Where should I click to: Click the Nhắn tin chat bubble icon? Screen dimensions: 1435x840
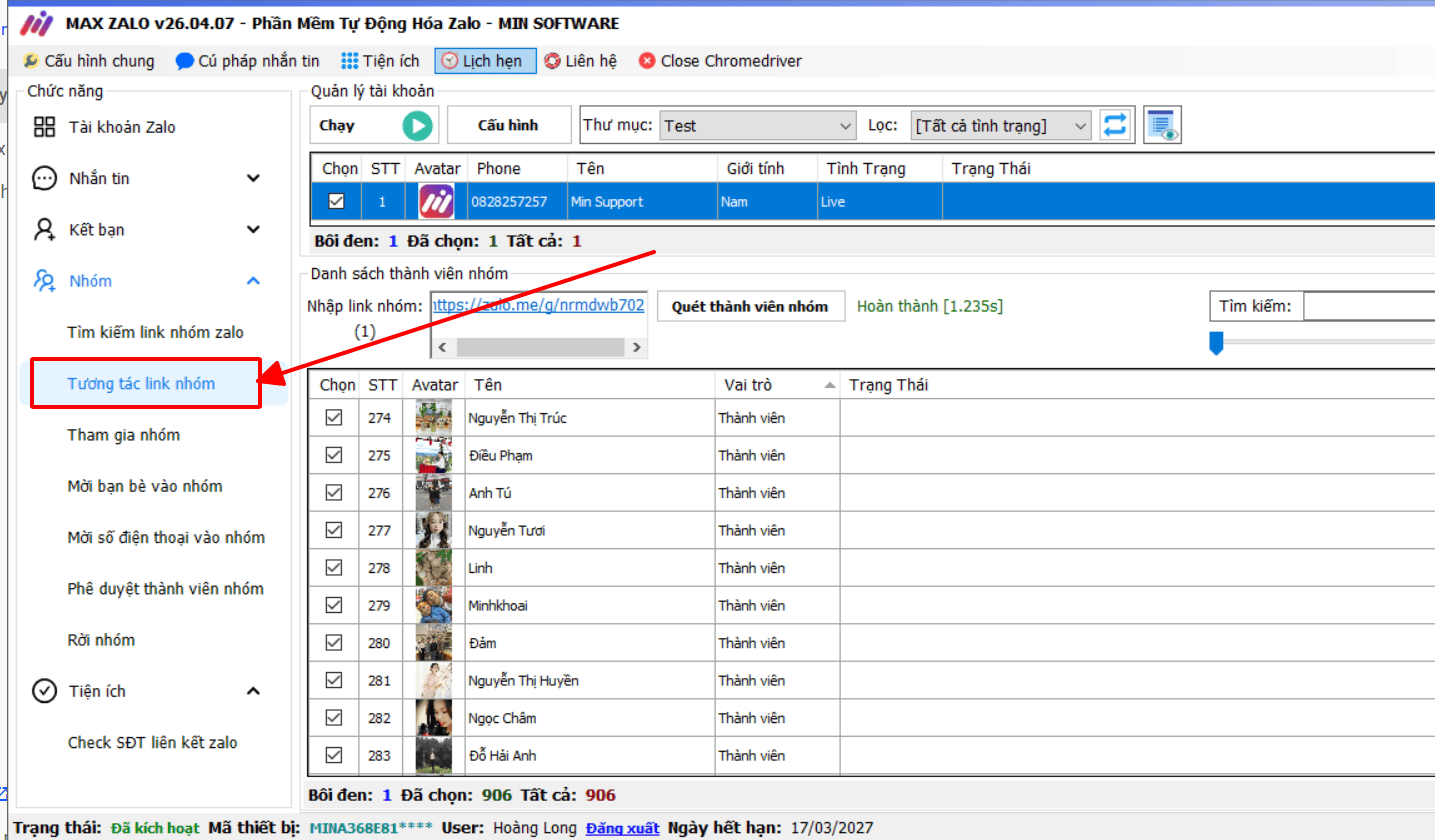(45, 178)
